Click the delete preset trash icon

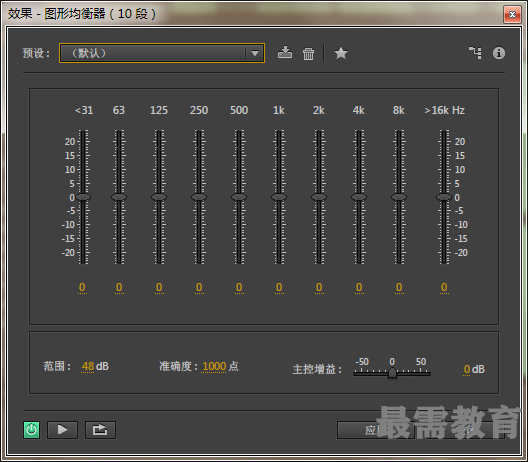tap(308, 54)
